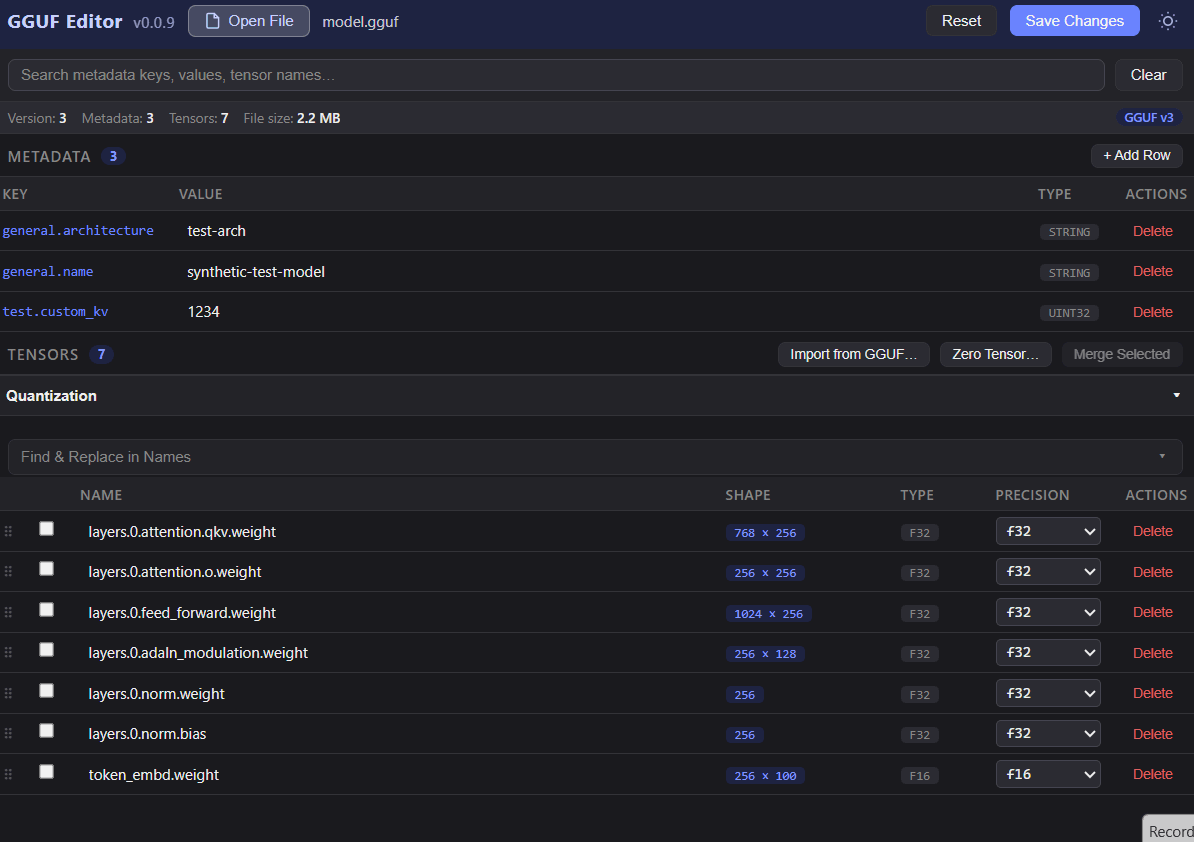Open precision dropdown for layers.0.norm.bias
Viewport: 1194px width, 842px height.
tap(1048, 734)
